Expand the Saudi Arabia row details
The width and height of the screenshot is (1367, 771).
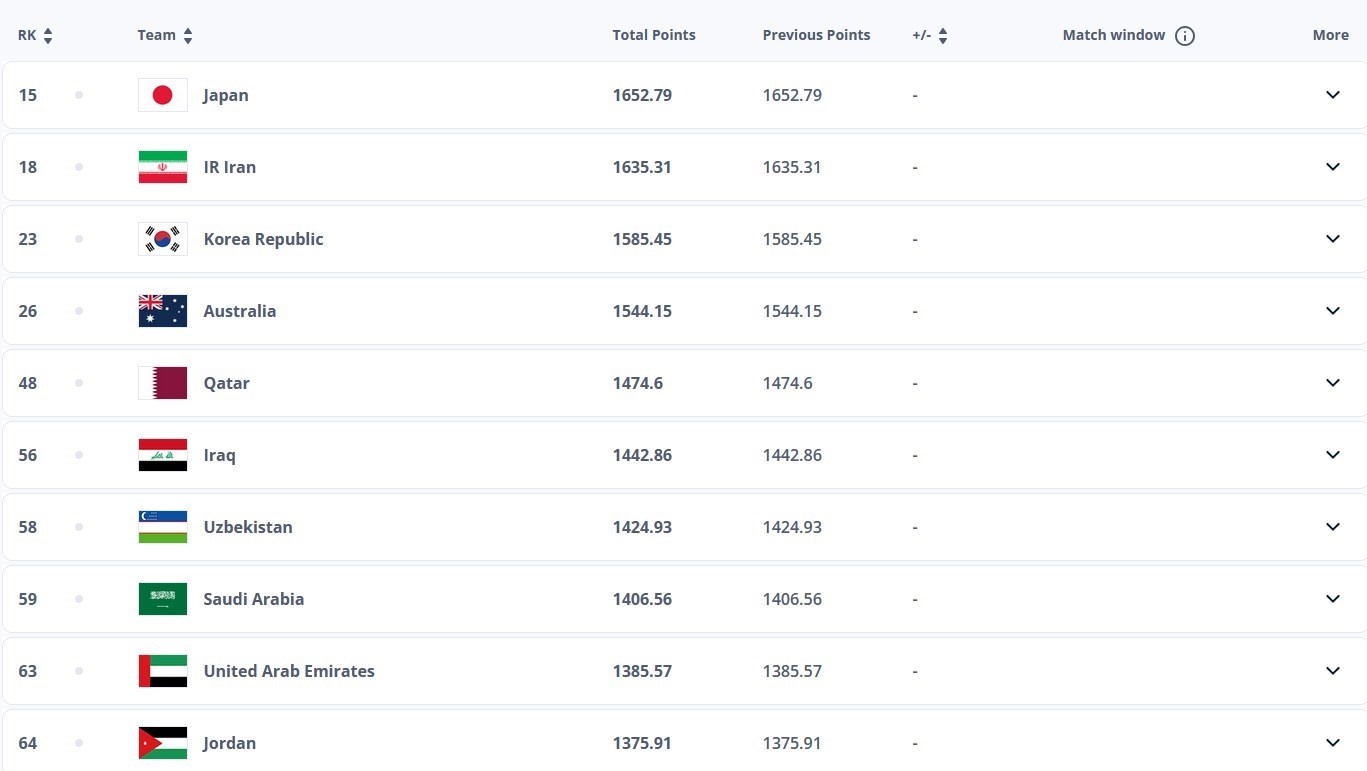tap(1332, 599)
